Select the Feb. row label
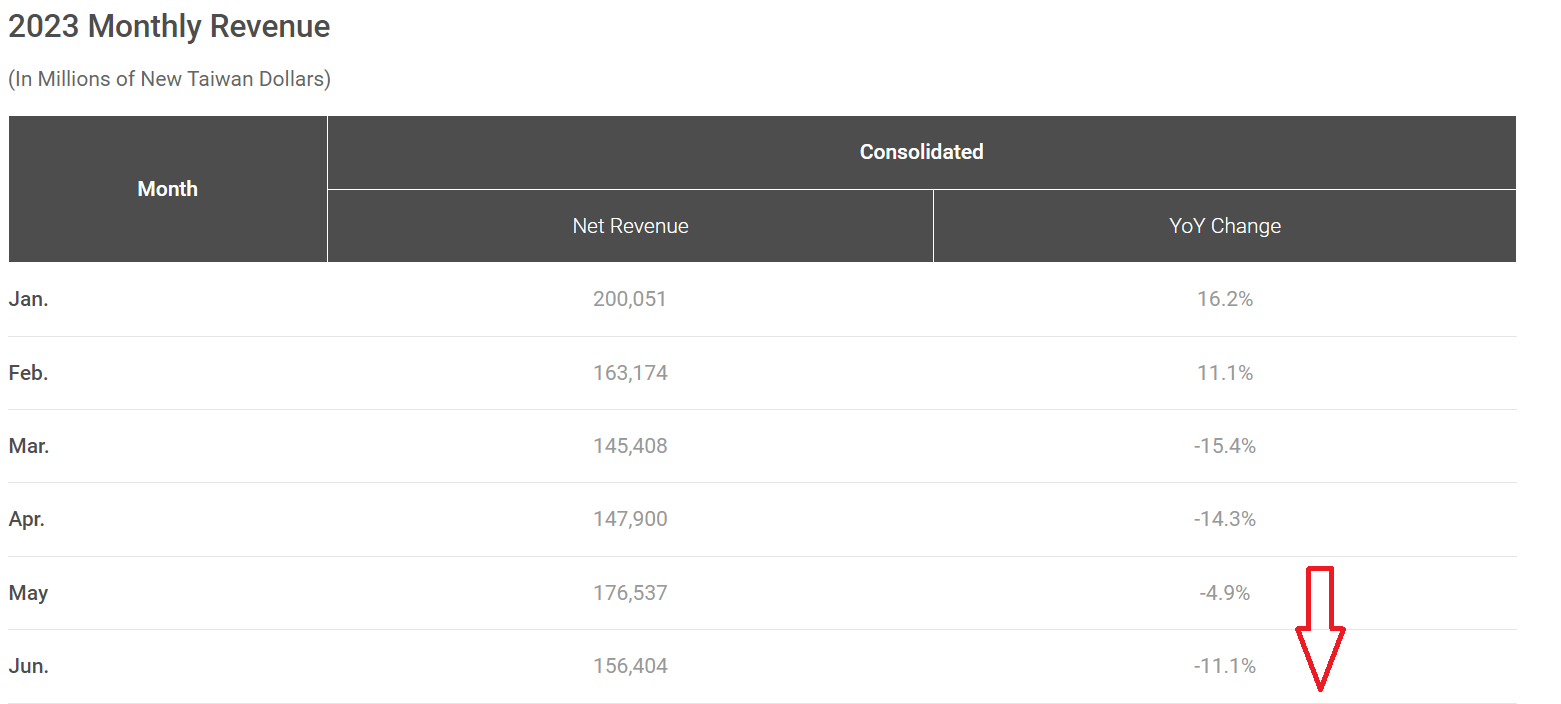Screen dimensions: 1561x704 [28, 373]
